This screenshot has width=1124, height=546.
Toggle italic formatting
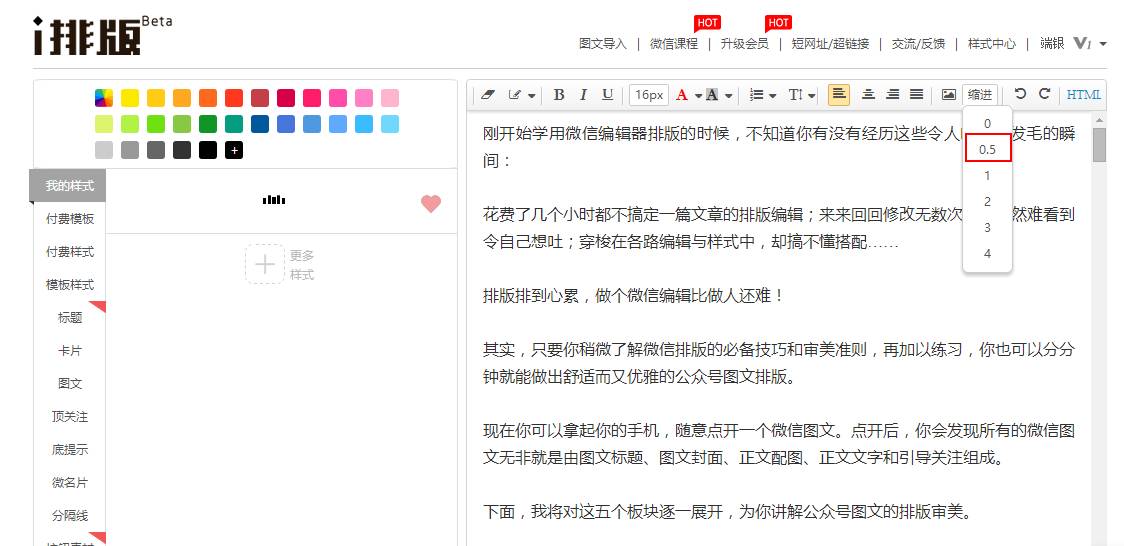coord(584,95)
